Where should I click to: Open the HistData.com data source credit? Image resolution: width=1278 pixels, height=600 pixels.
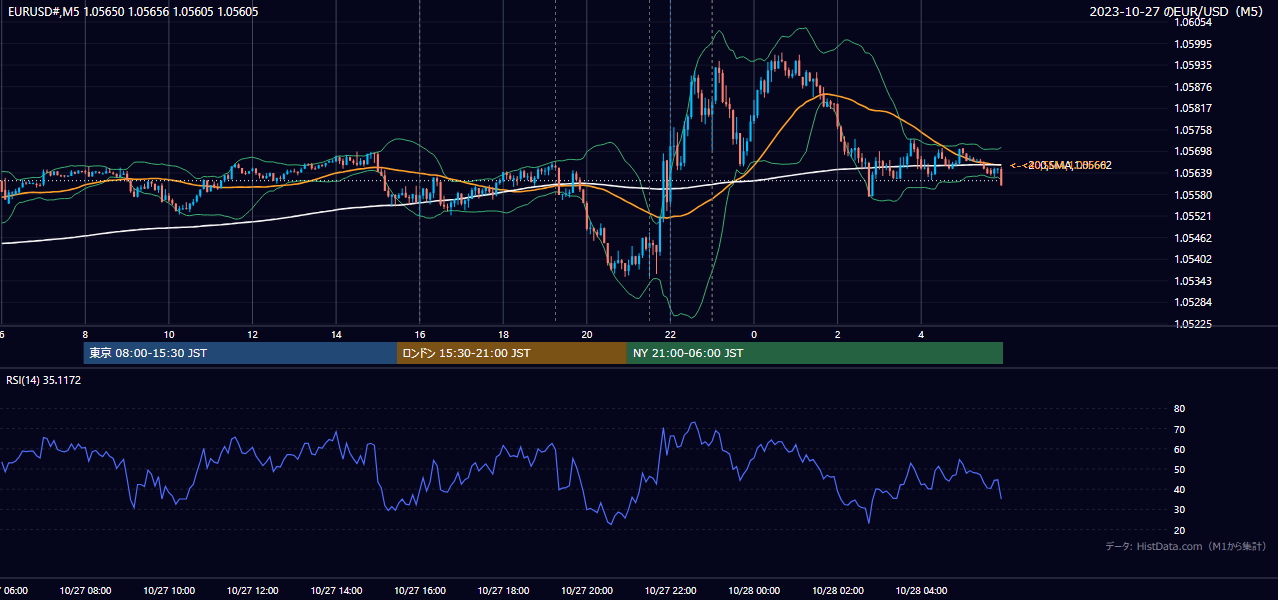tap(1185, 546)
